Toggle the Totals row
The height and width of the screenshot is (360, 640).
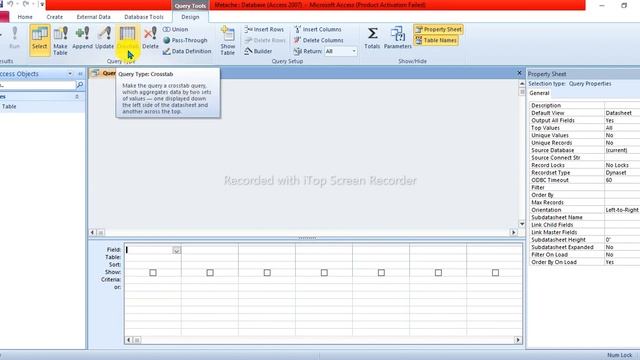[x=372, y=38]
